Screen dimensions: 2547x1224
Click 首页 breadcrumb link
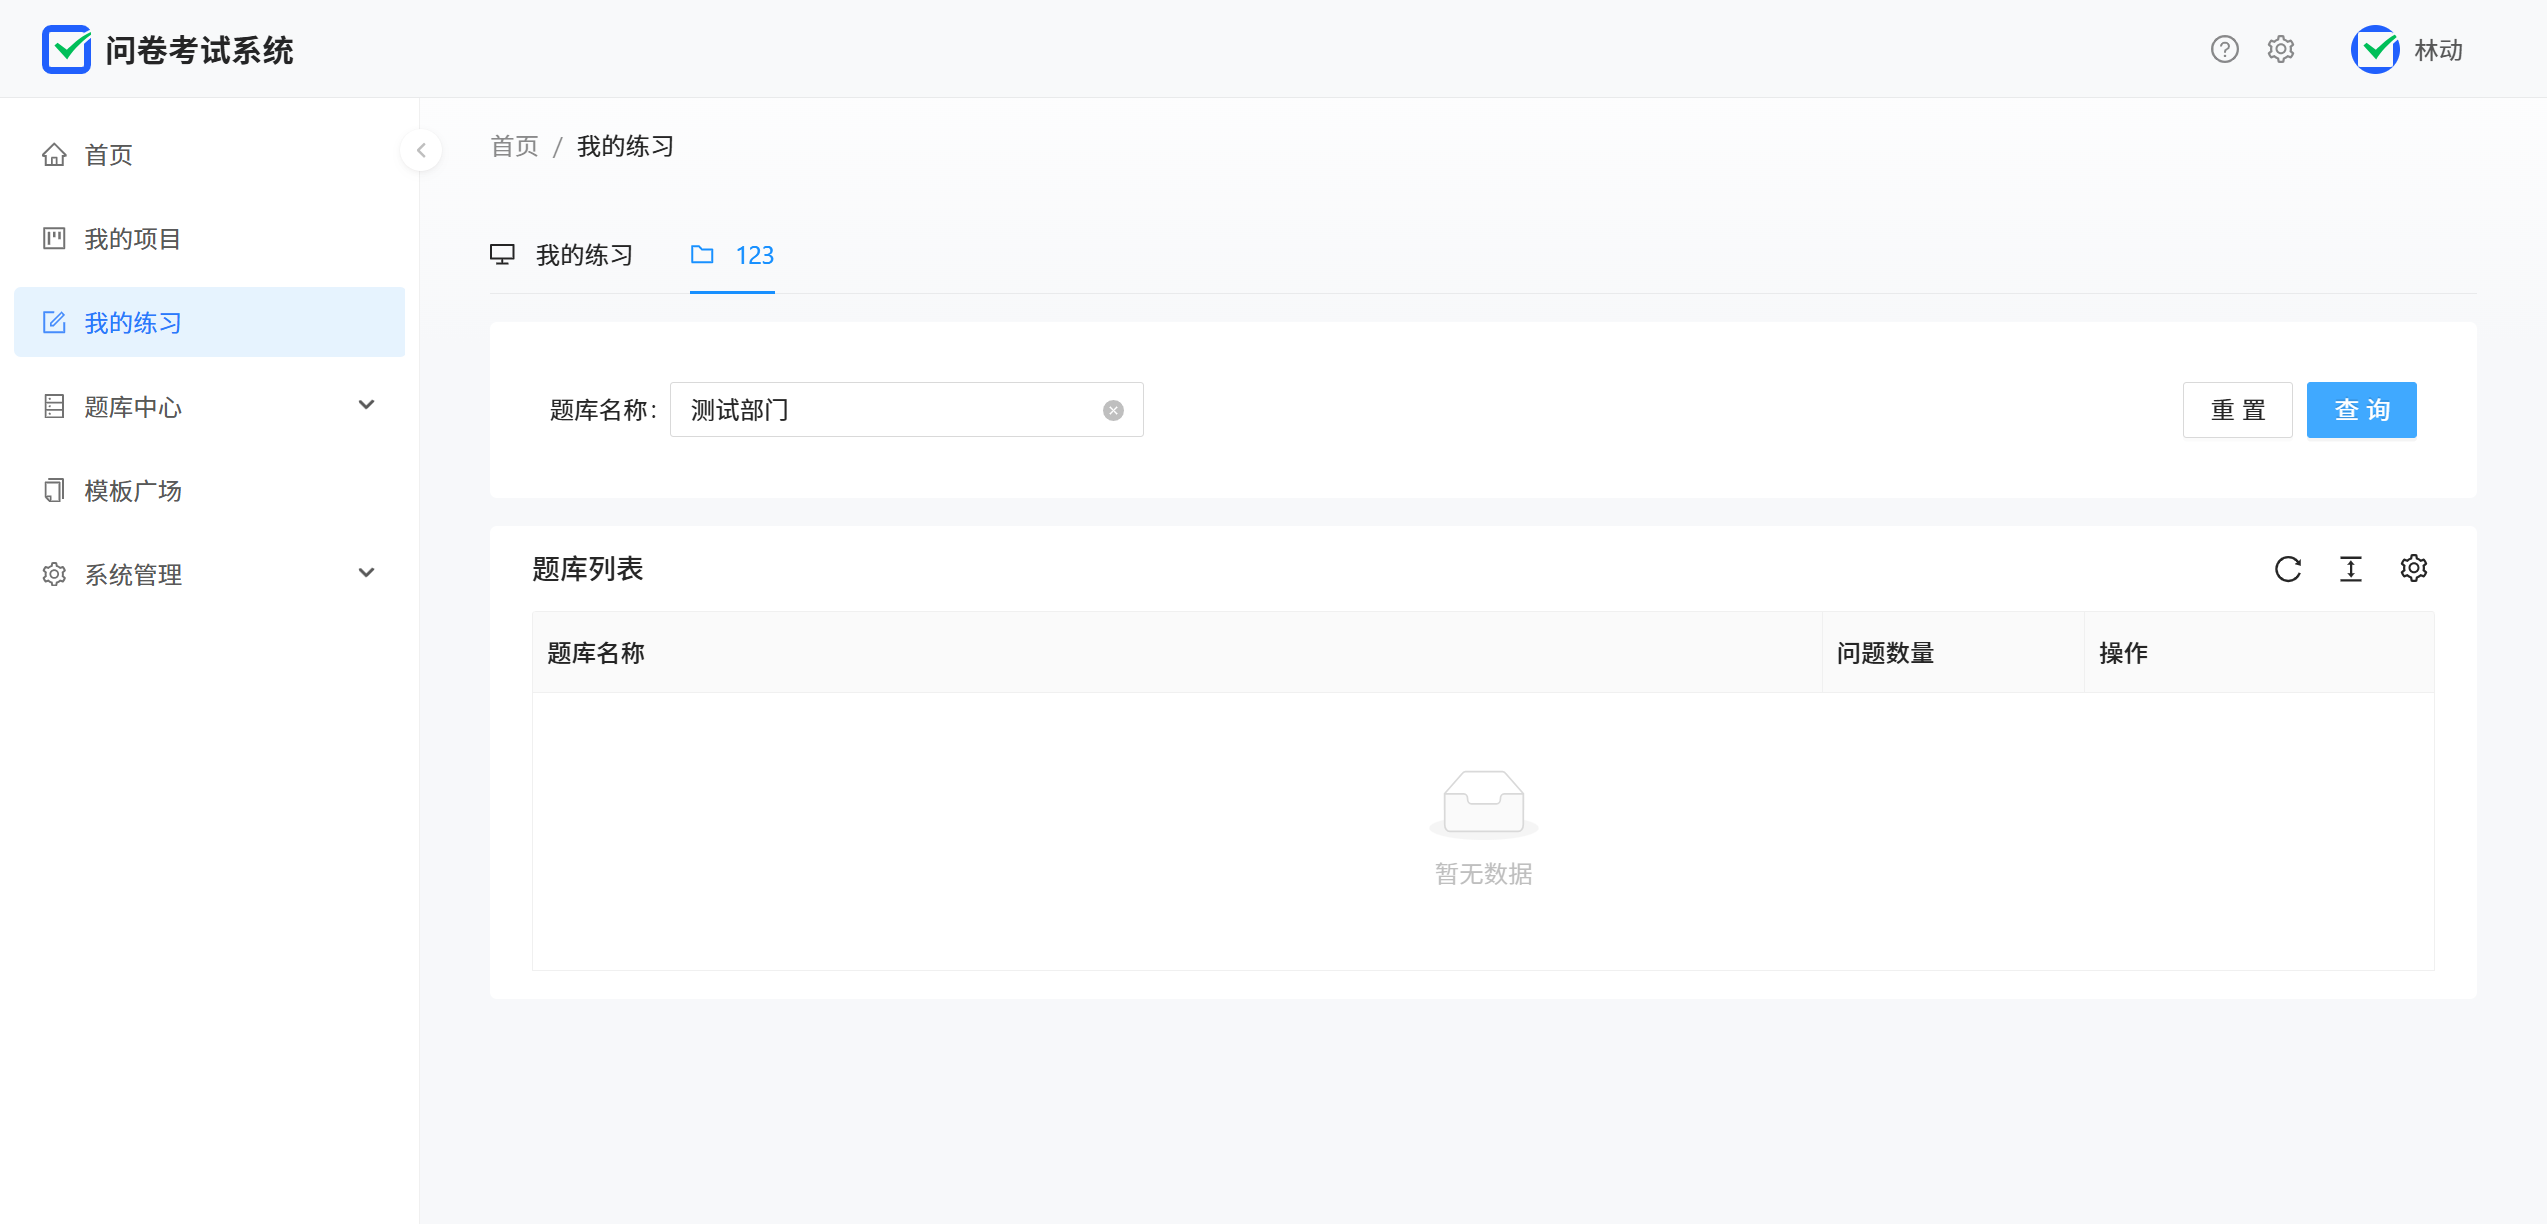click(514, 147)
